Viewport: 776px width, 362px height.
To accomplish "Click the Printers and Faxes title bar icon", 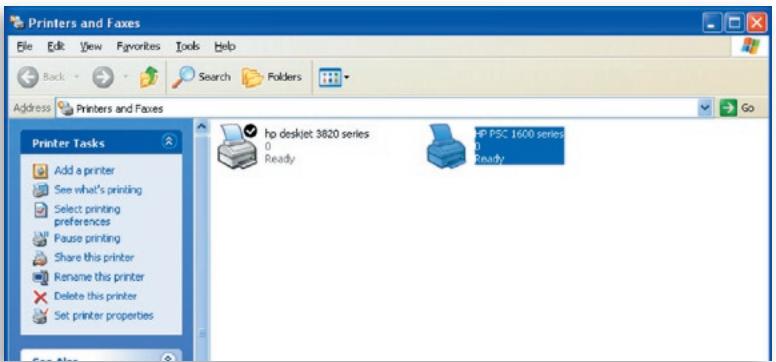I will click(x=17, y=23).
